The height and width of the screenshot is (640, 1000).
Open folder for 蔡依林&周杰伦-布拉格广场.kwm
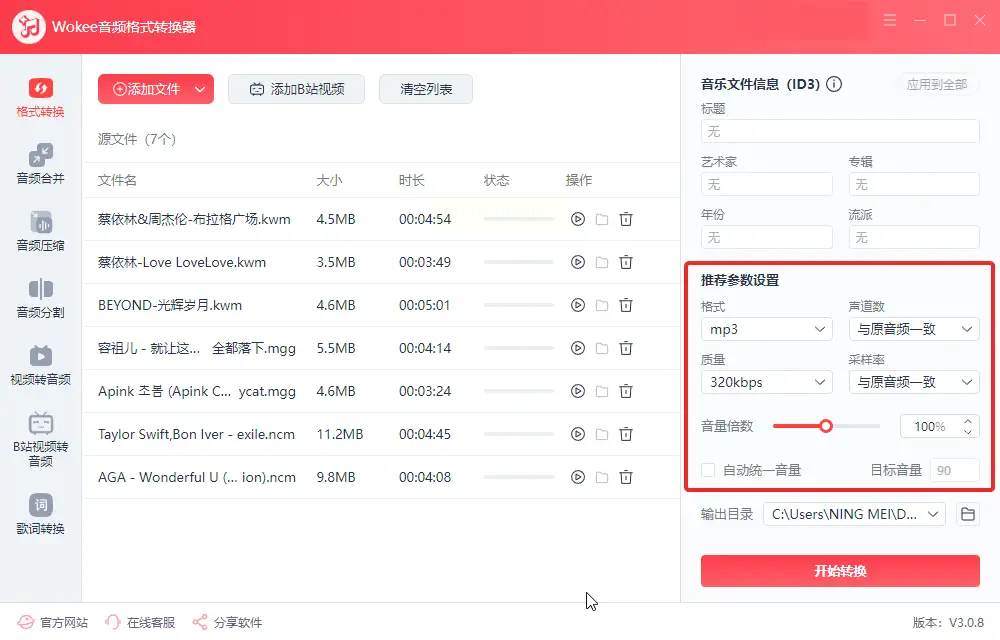tap(601, 219)
